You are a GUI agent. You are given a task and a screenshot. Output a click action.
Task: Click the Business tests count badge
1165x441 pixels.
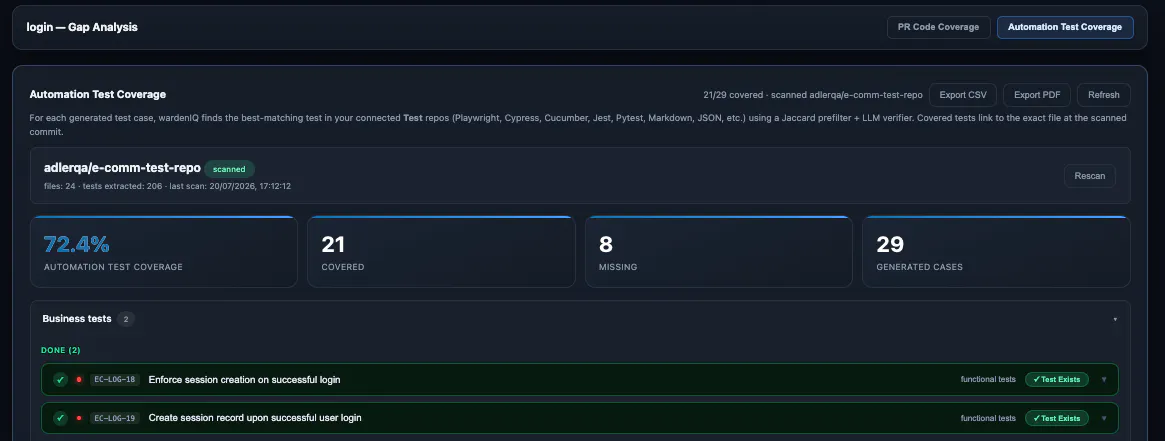pyautogui.click(x=126, y=319)
